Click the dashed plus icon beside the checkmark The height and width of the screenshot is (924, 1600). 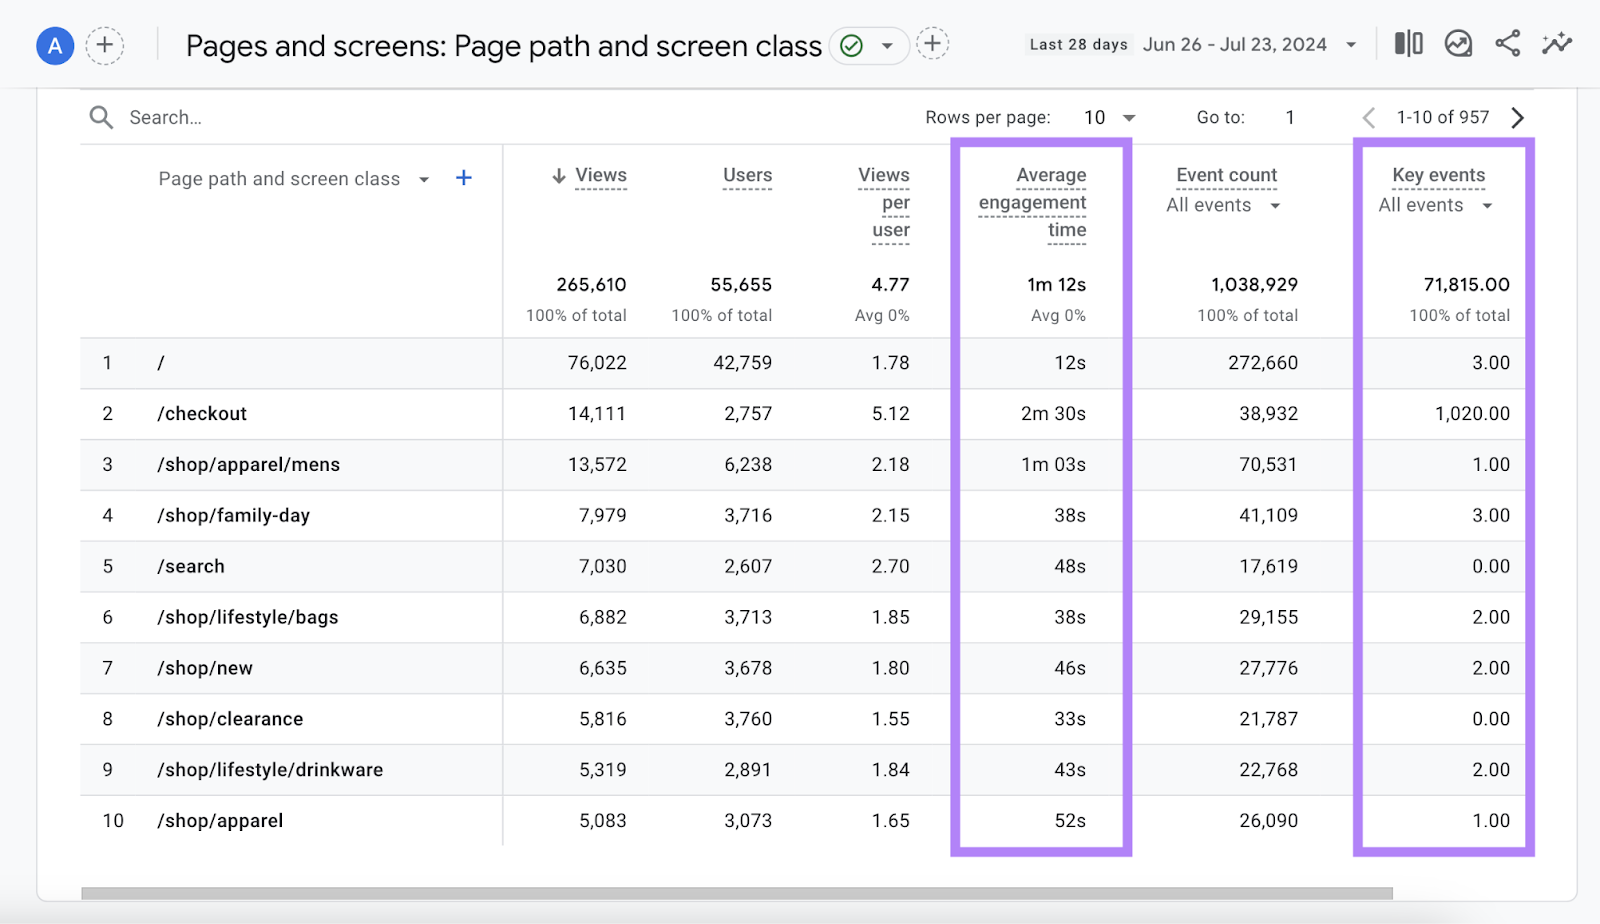932,44
